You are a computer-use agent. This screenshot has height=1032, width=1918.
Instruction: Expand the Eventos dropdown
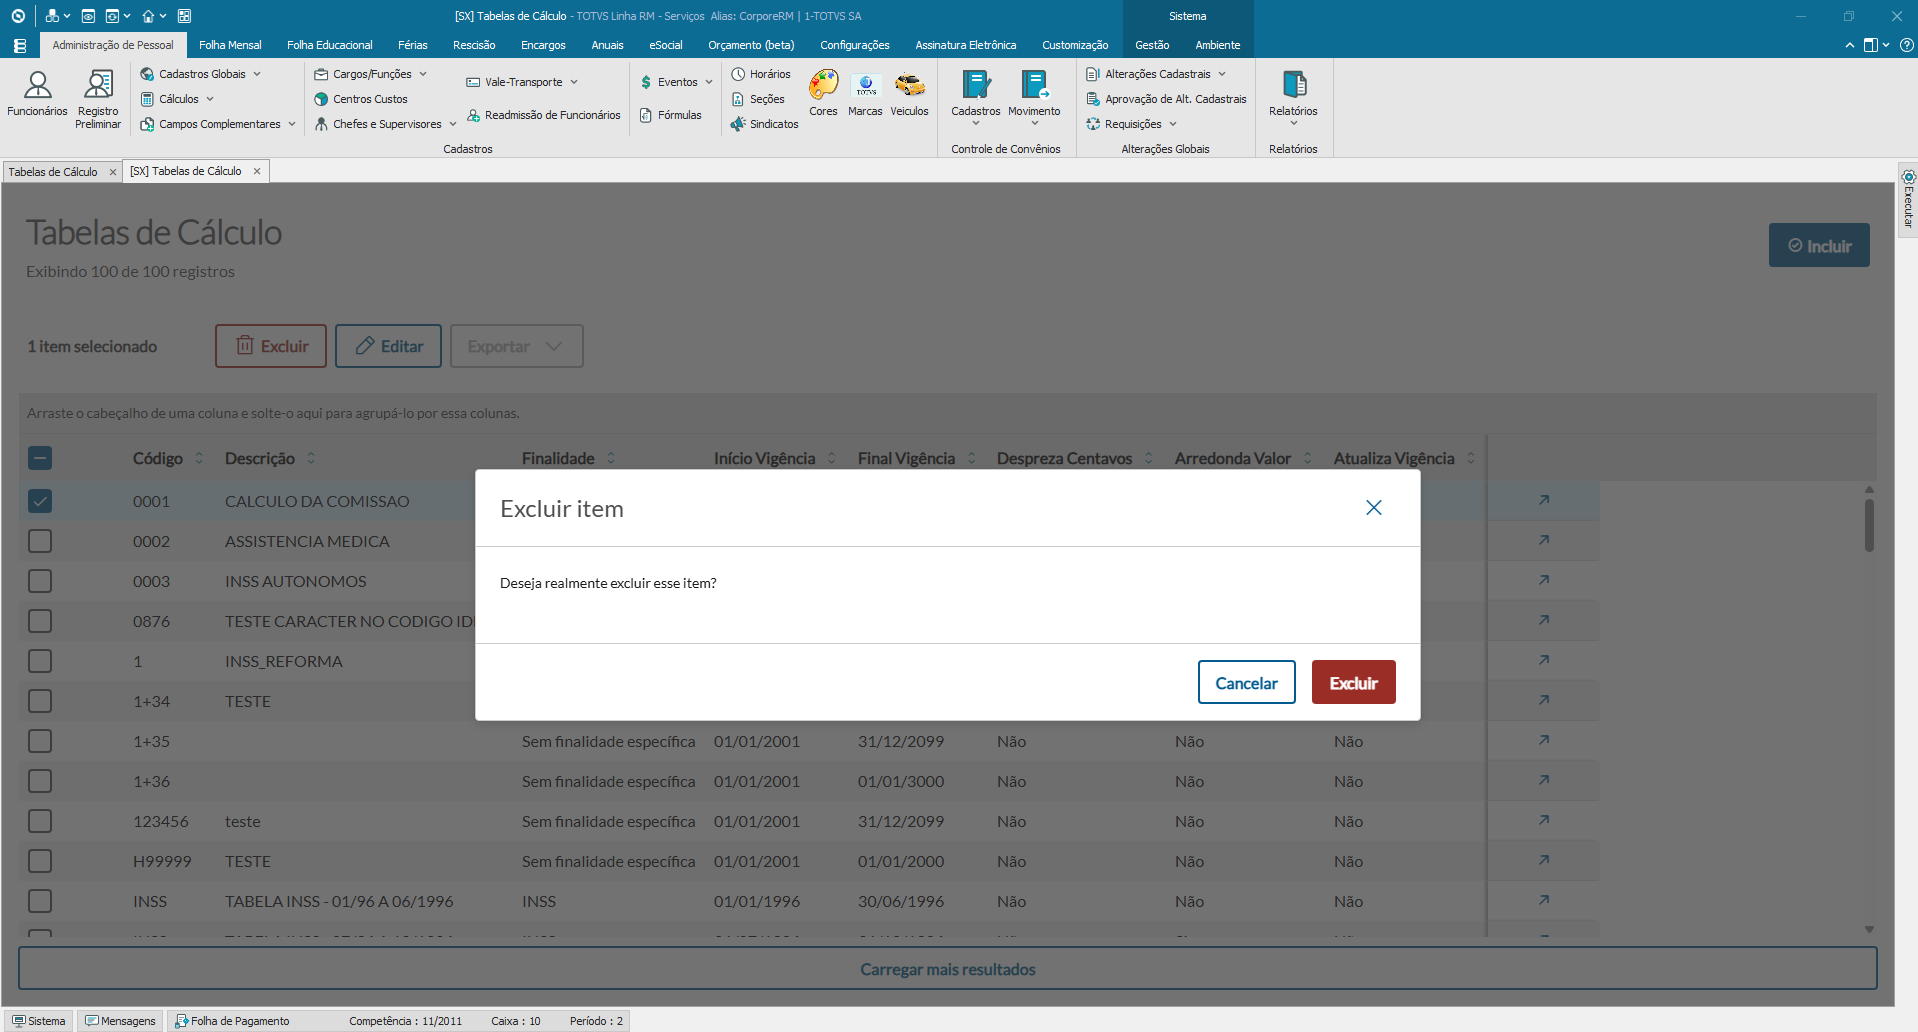click(x=709, y=82)
